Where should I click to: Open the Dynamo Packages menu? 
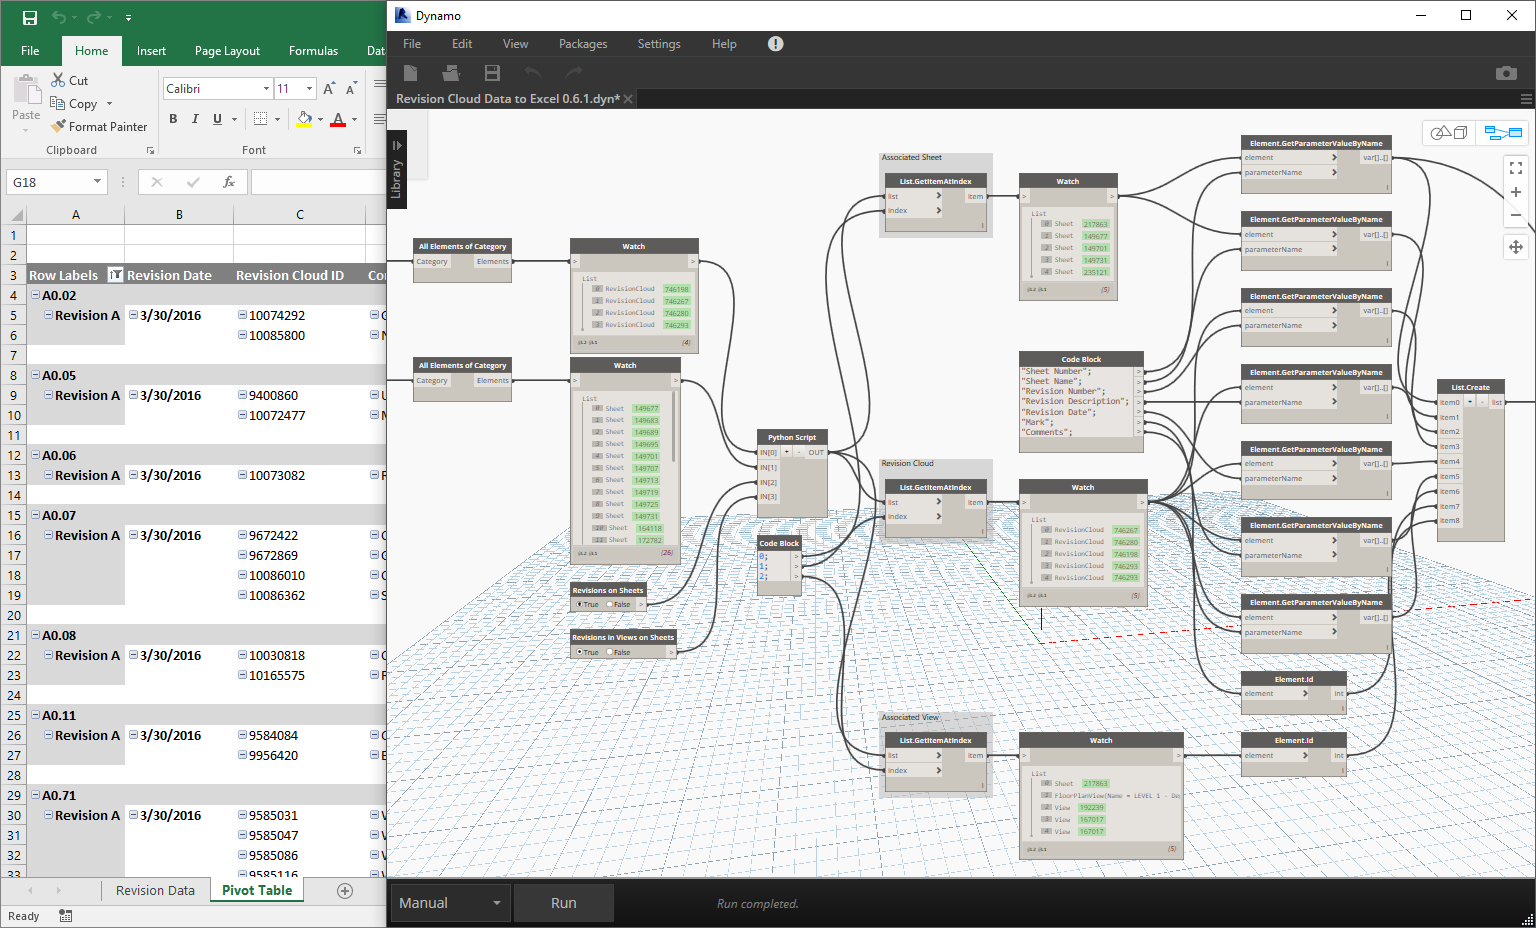pyautogui.click(x=583, y=44)
